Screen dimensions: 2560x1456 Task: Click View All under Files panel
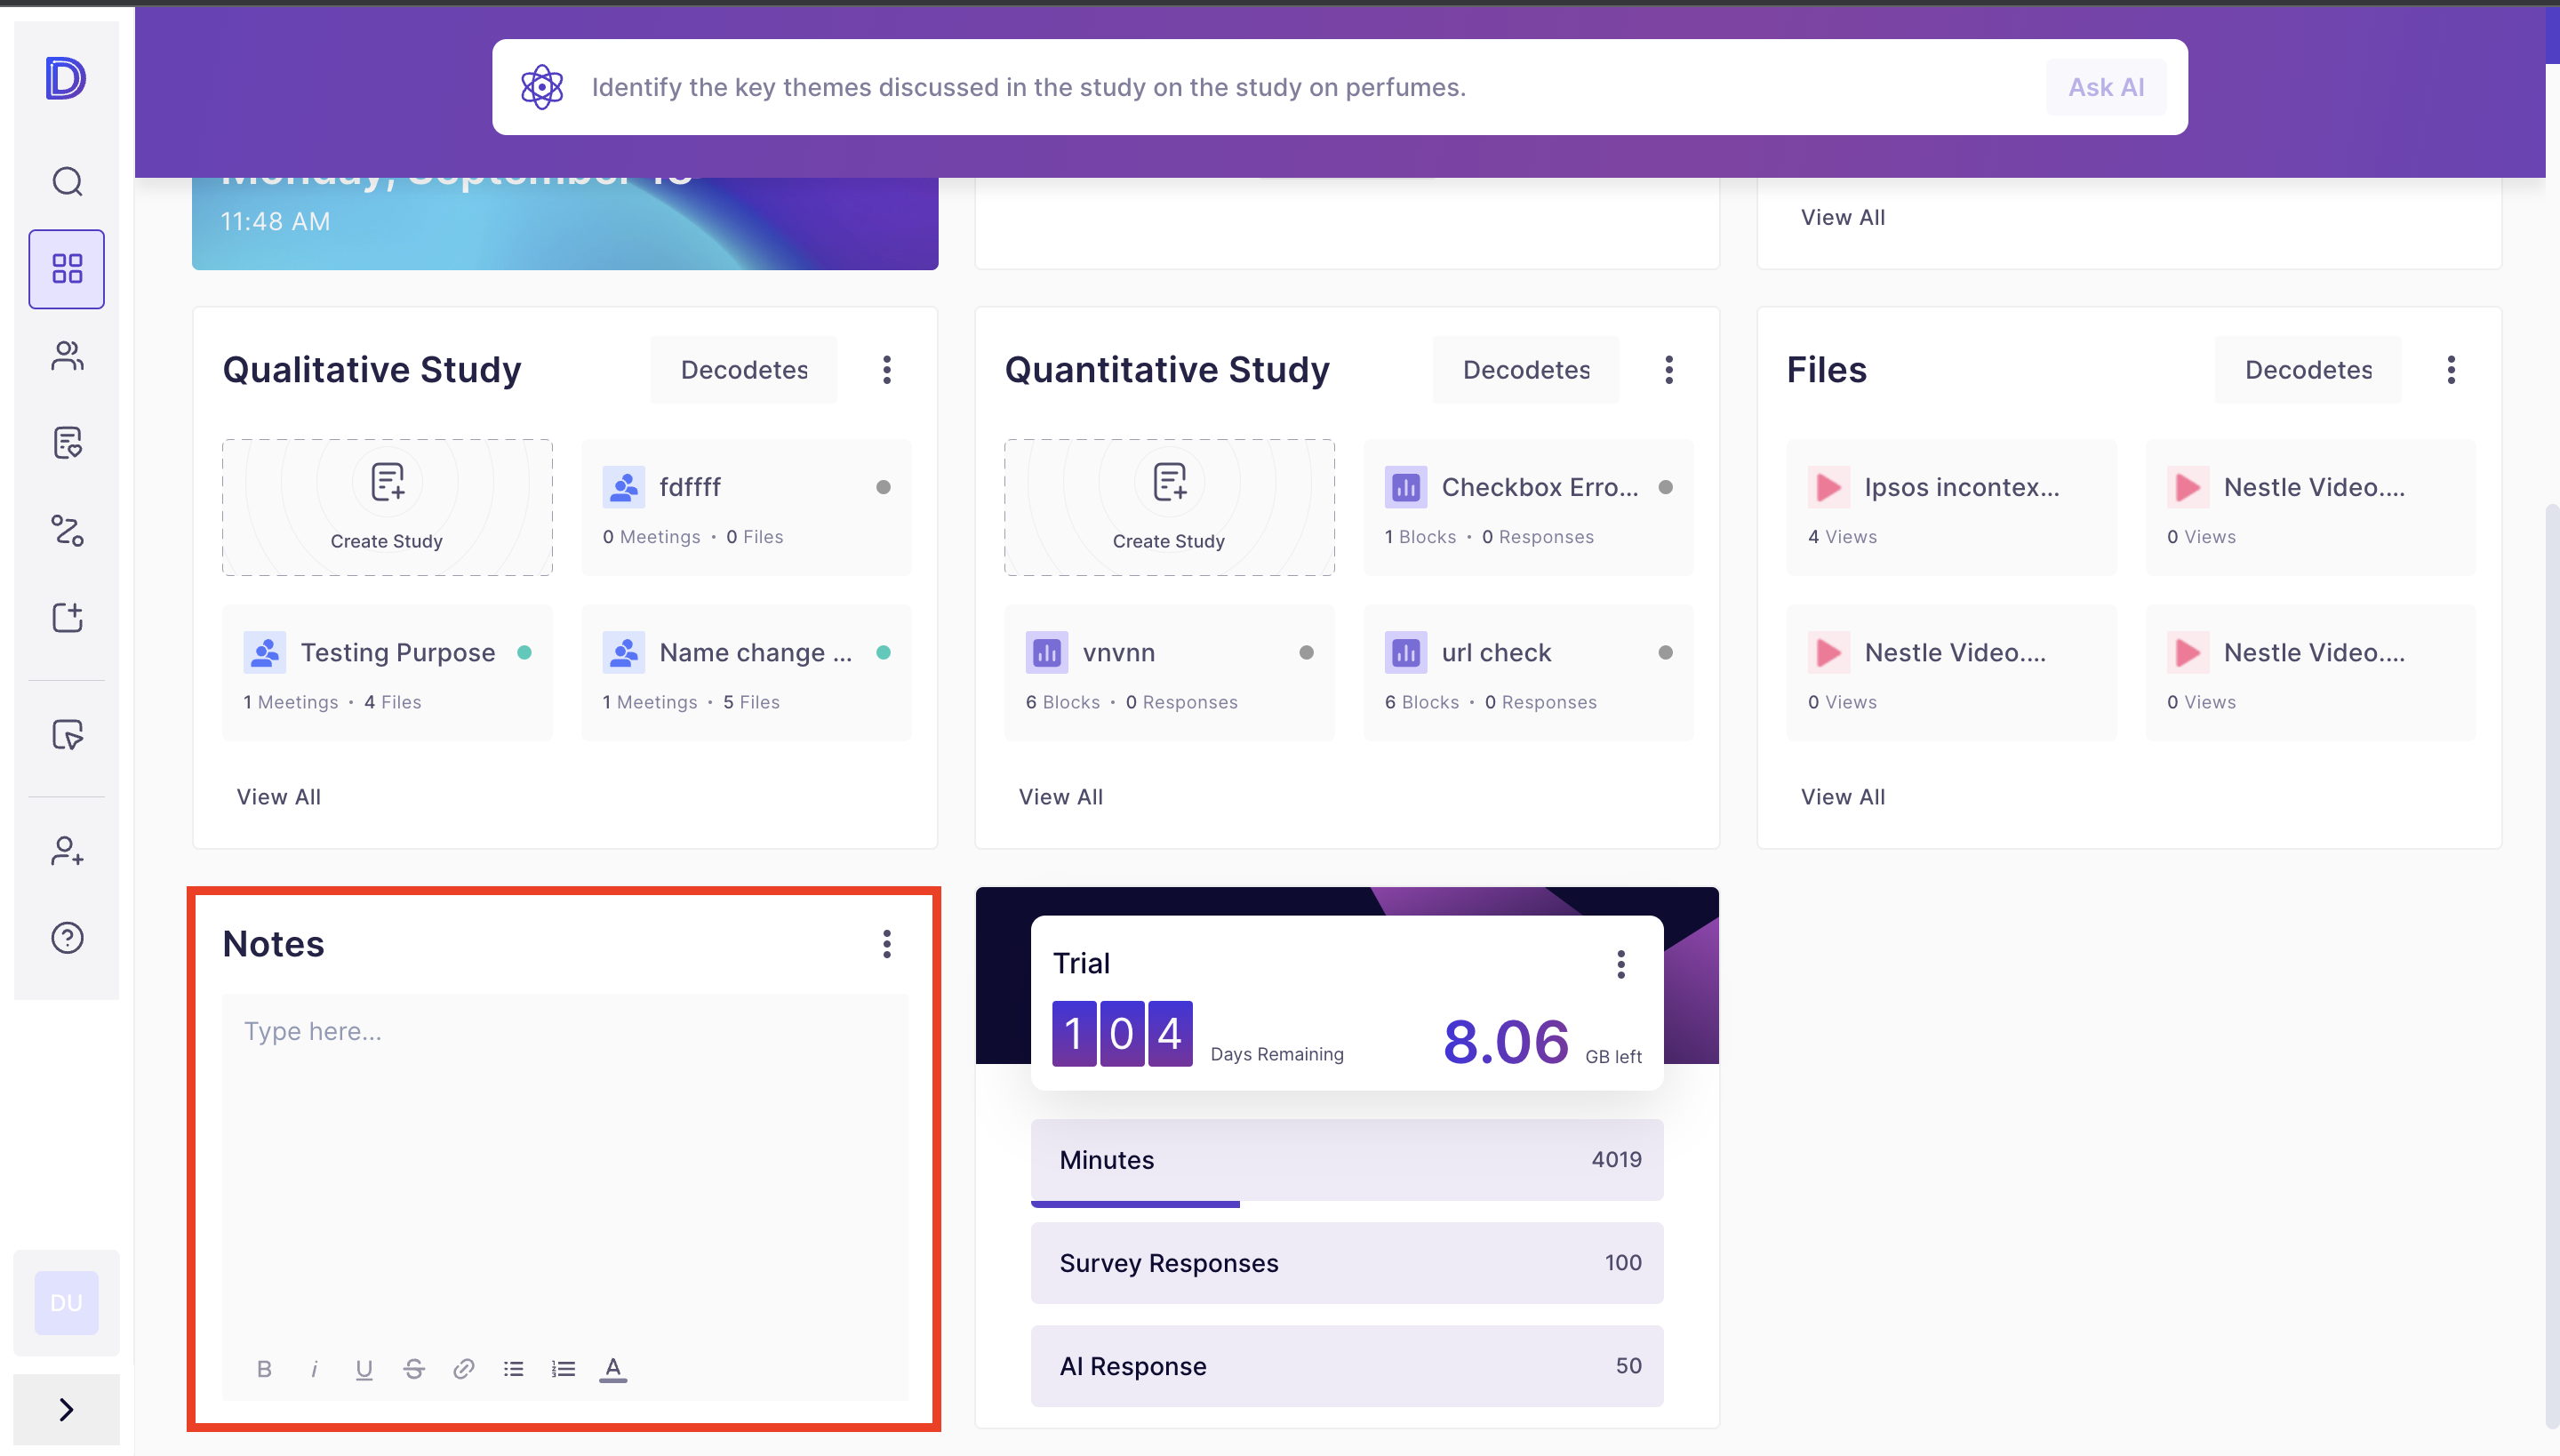click(1843, 797)
